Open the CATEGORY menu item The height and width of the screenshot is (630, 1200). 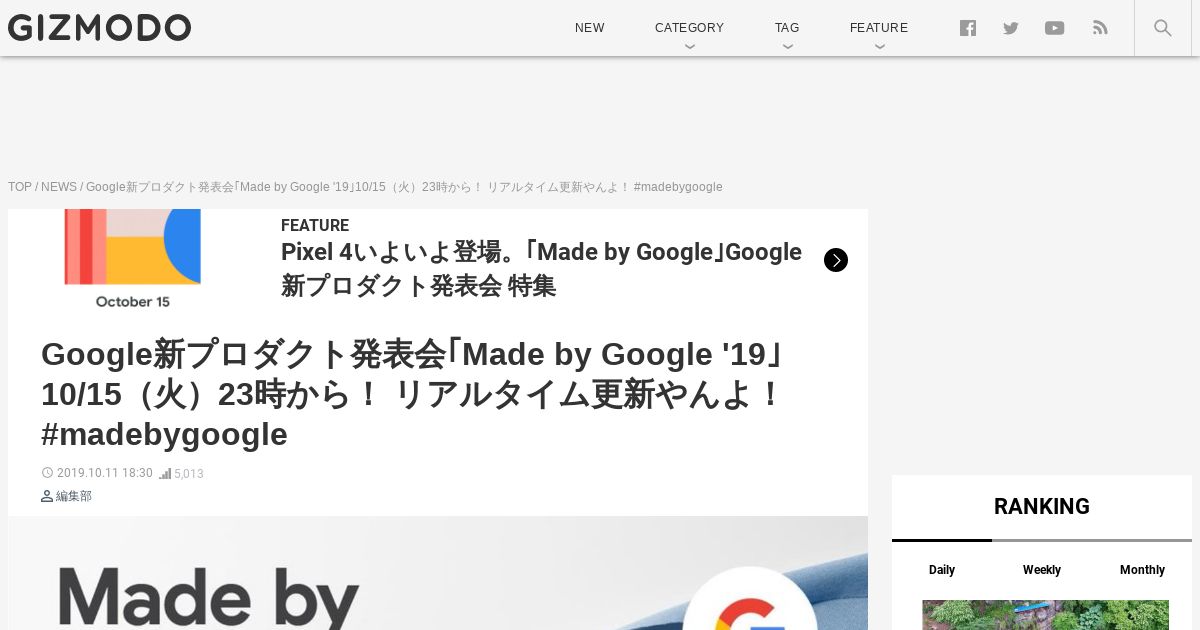tap(689, 28)
